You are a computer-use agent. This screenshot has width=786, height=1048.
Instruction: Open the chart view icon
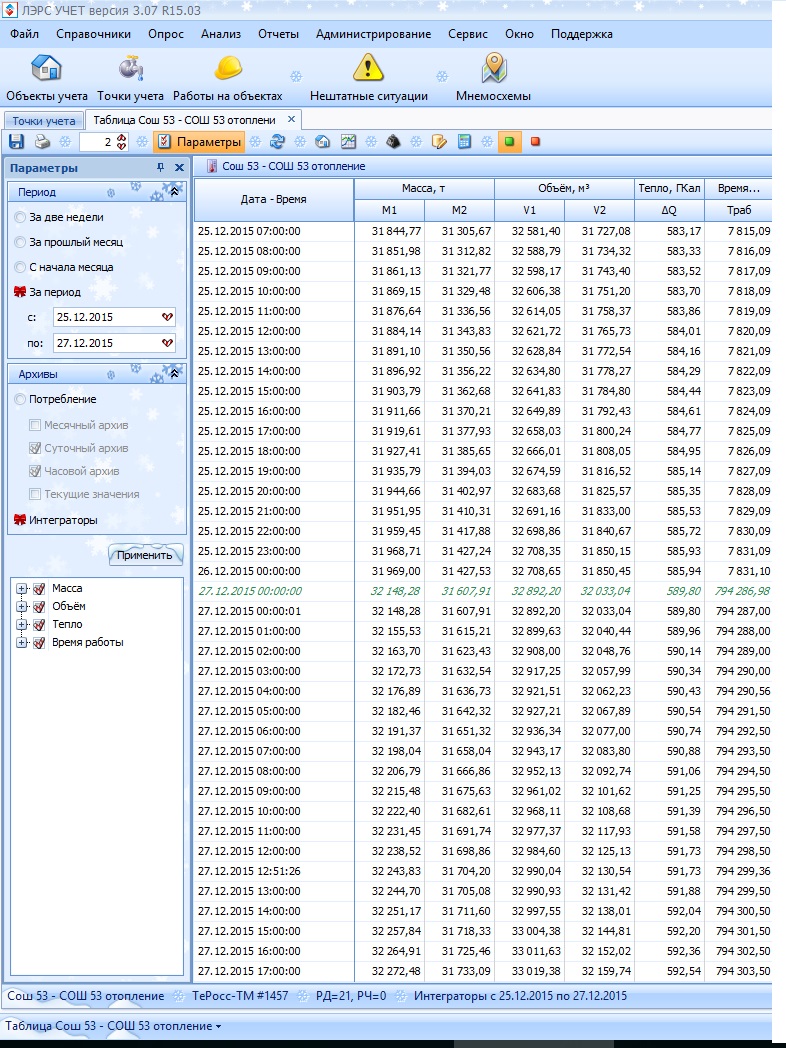coord(348,142)
